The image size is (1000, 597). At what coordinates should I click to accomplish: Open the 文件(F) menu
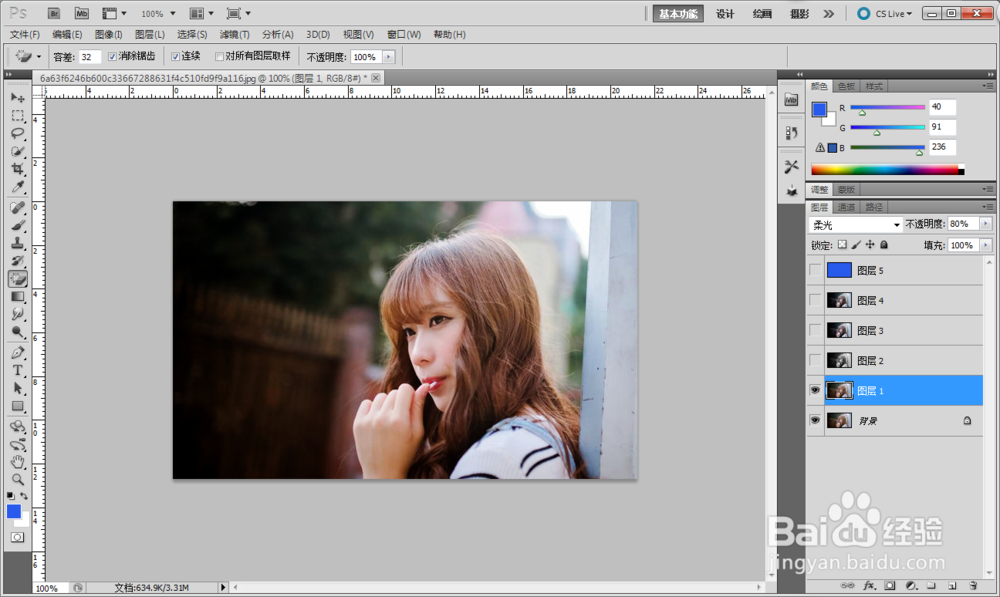point(24,34)
